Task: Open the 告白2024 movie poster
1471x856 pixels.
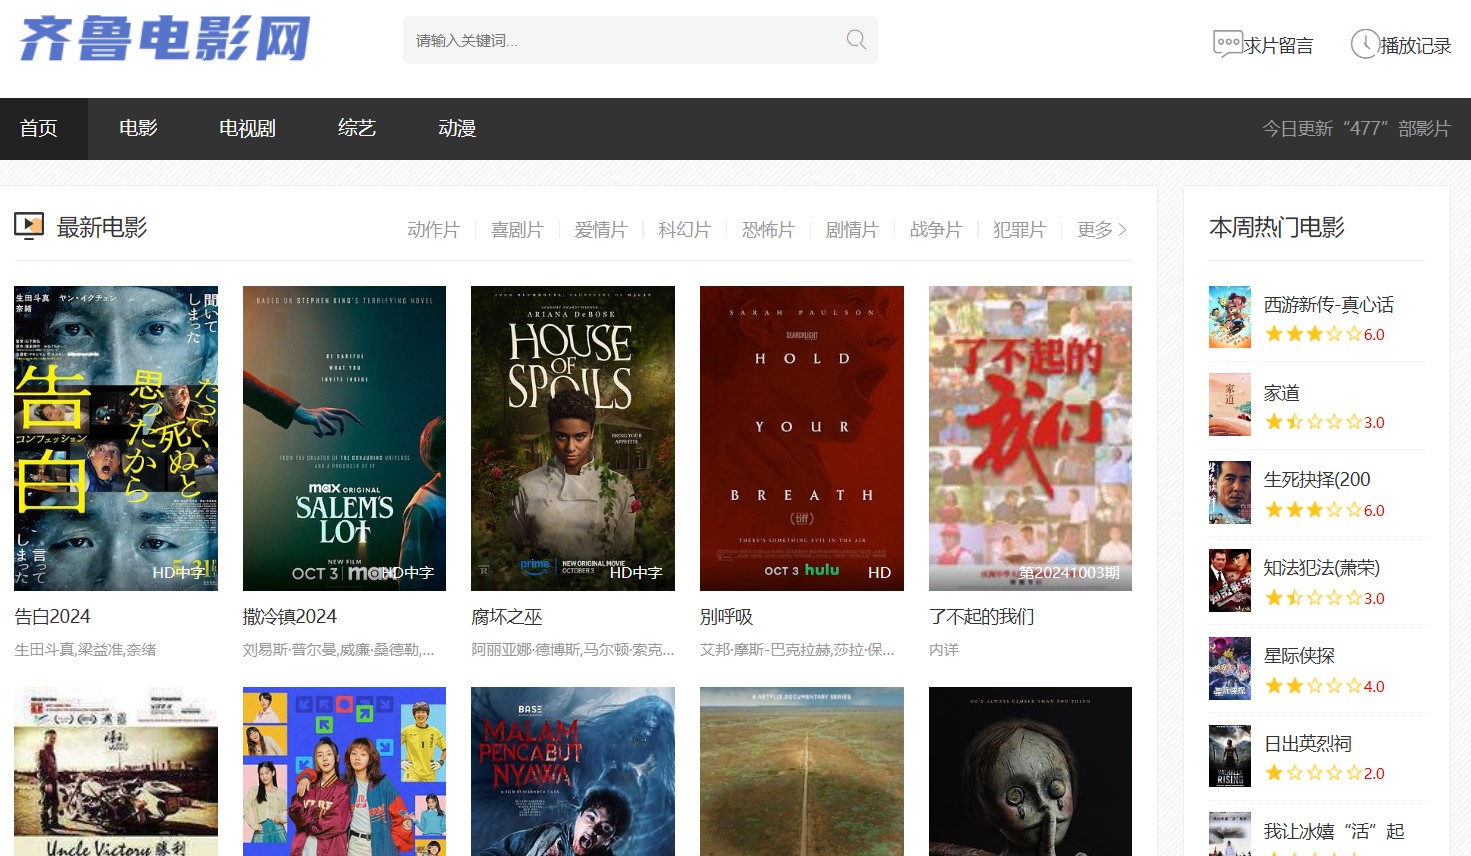Action: (x=116, y=438)
